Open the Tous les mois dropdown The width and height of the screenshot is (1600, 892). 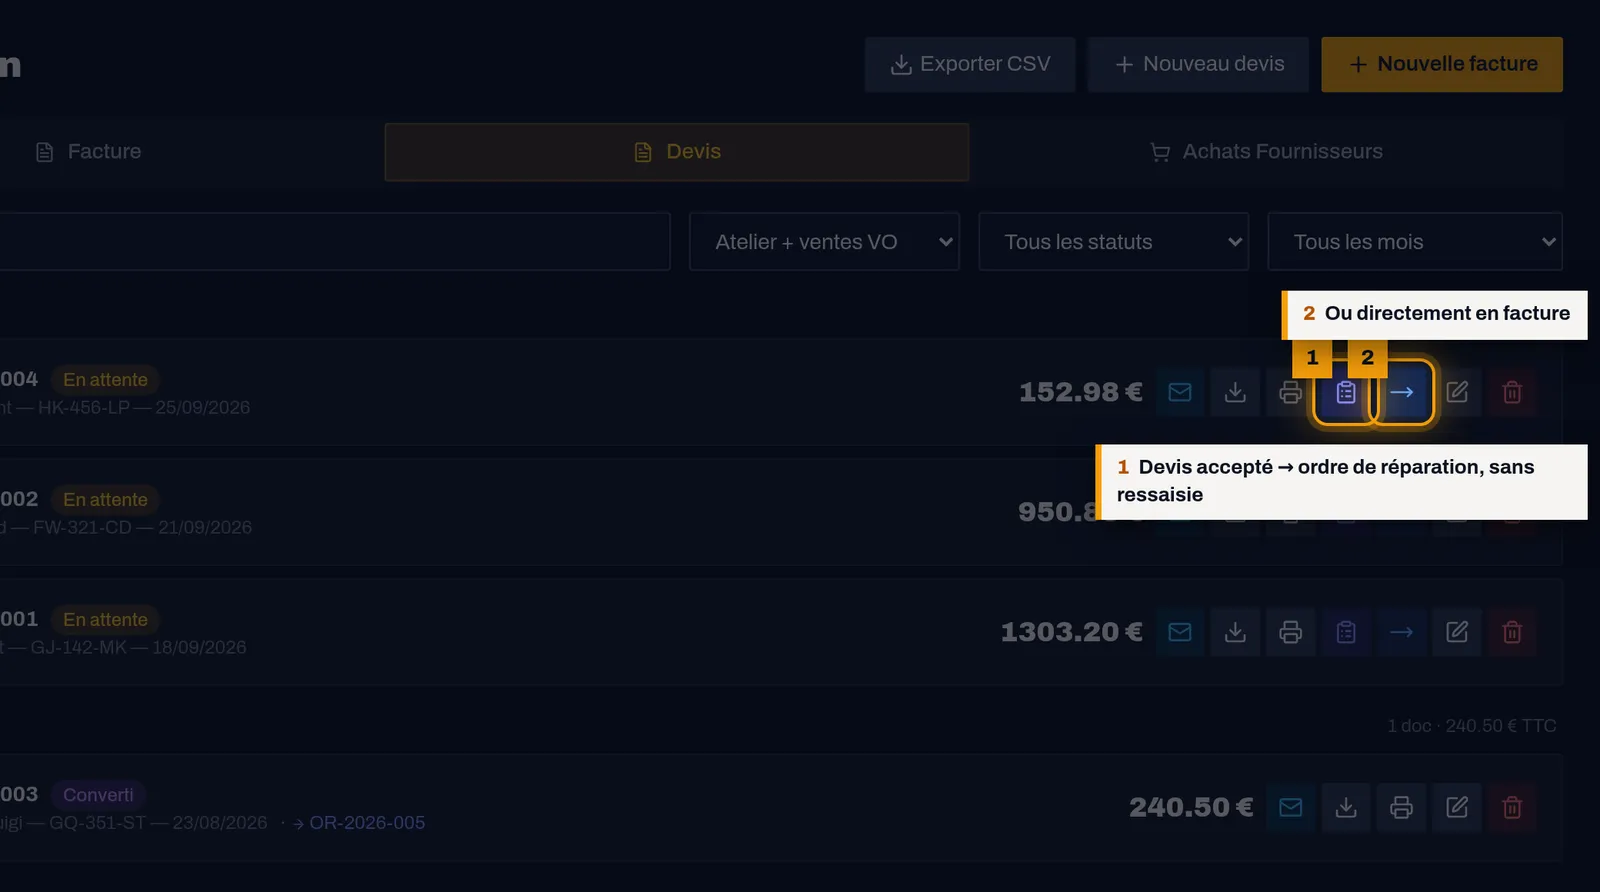coord(1415,241)
